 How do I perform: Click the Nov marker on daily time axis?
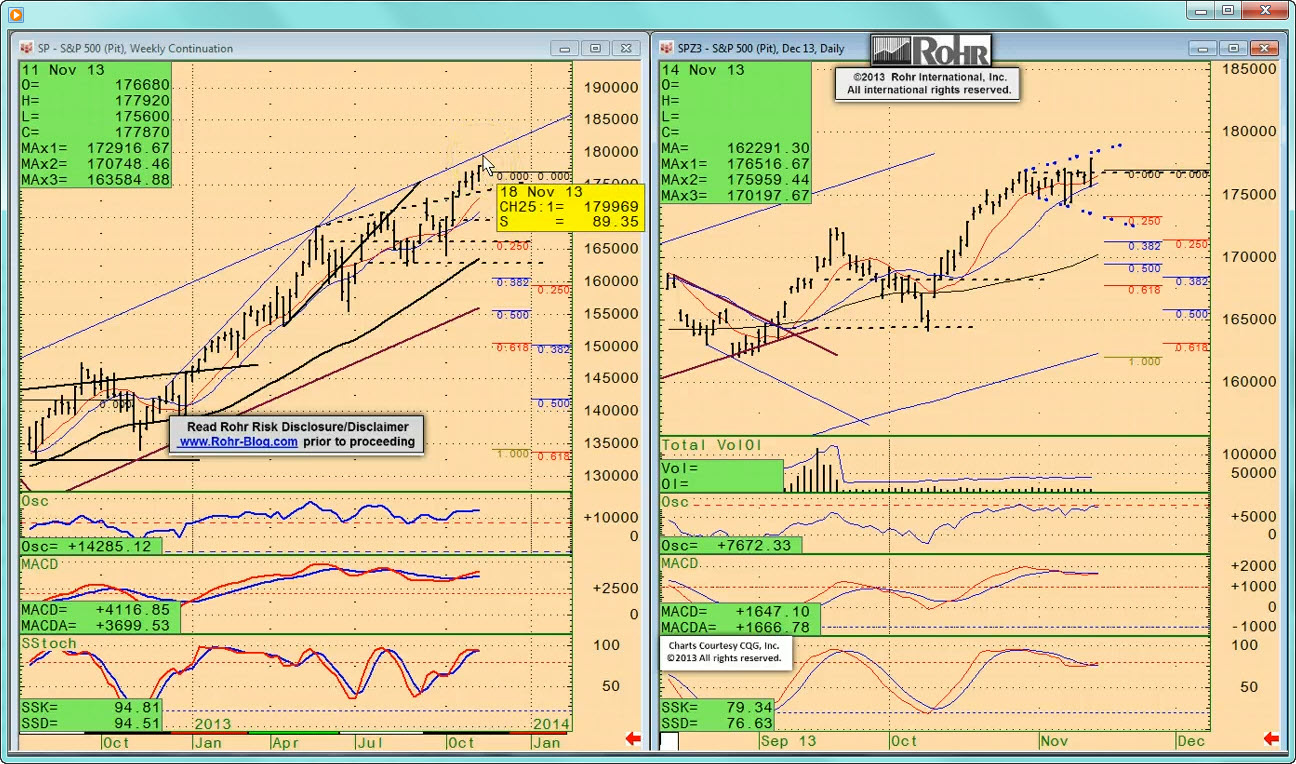click(1054, 741)
